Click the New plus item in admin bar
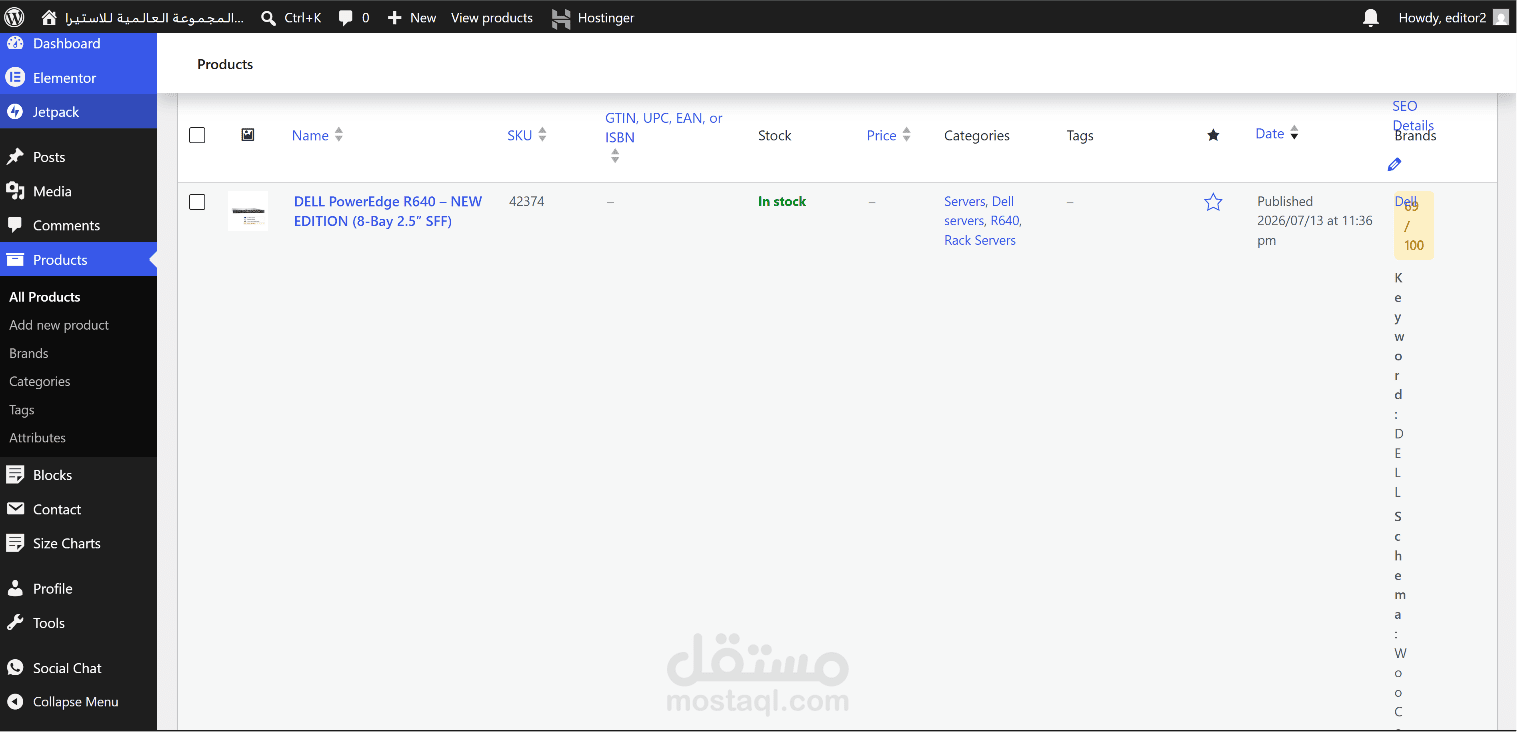This screenshot has width=1517, height=732. click(412, 17)
